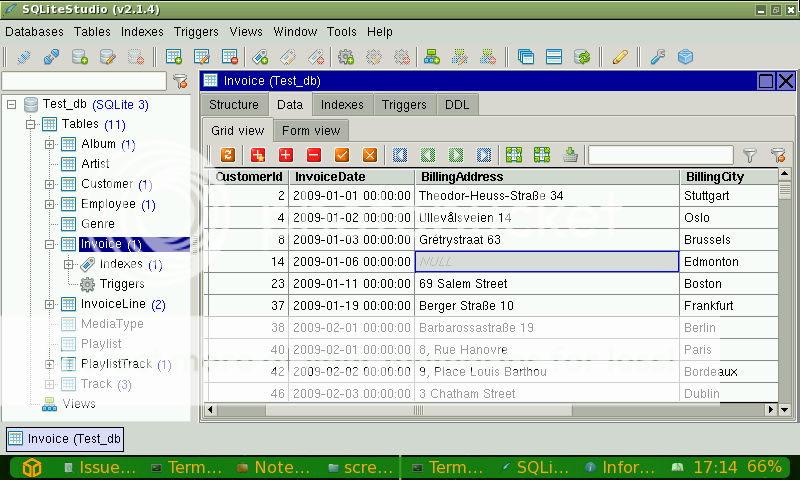The width and height of the screenshot is (800, 480).
Task: Click the pencil SQL editor icon
Action: click(620, 57)
